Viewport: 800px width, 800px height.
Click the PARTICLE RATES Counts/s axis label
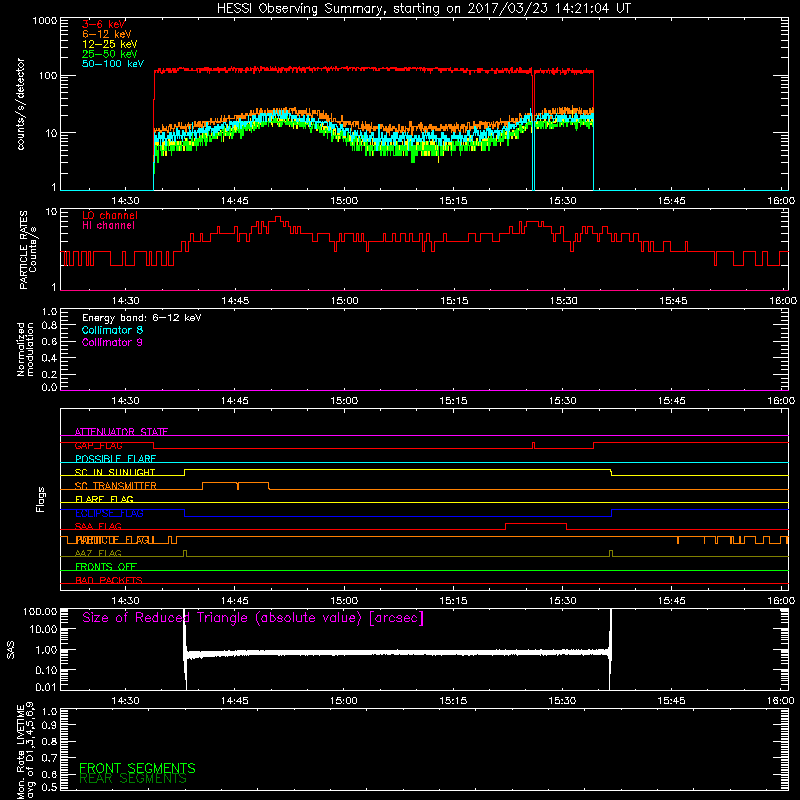(28, 250)
